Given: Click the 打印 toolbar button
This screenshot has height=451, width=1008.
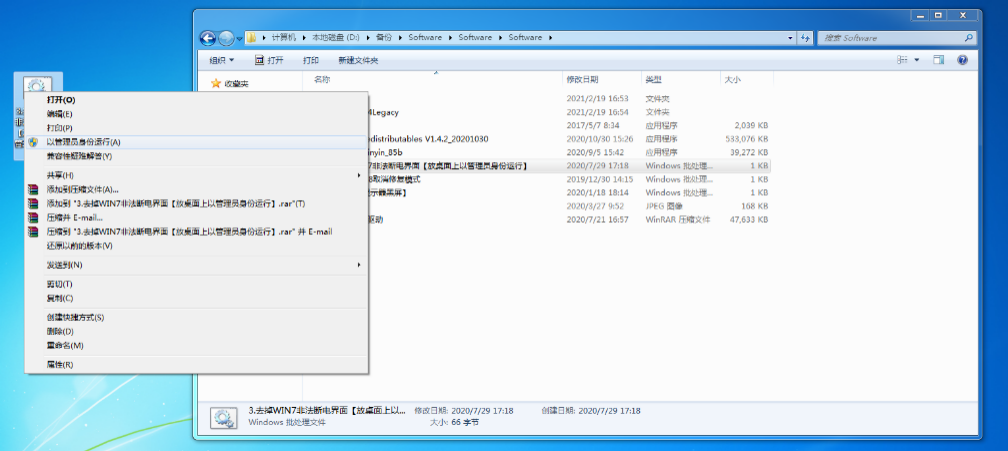Looking at the screenshot, I should [x=311, y=60].
